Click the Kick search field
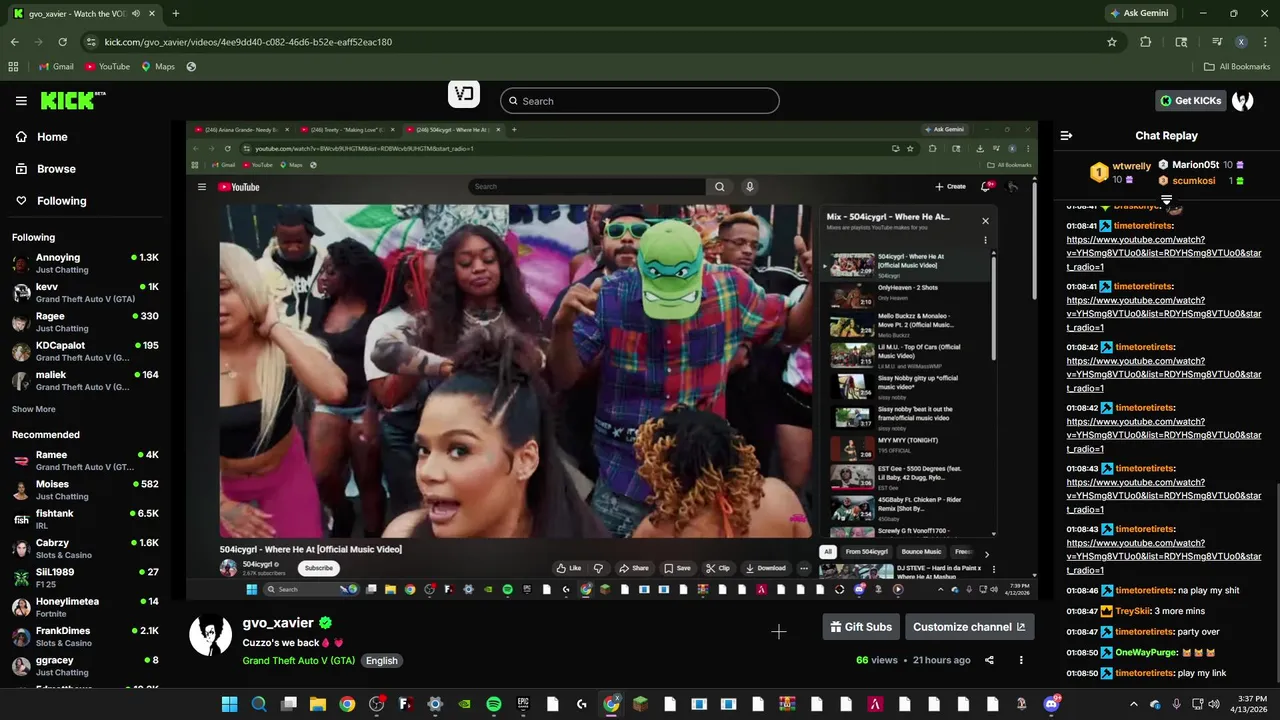The image size is (1280, 720). pyautogui.click(x=639, y=101)
